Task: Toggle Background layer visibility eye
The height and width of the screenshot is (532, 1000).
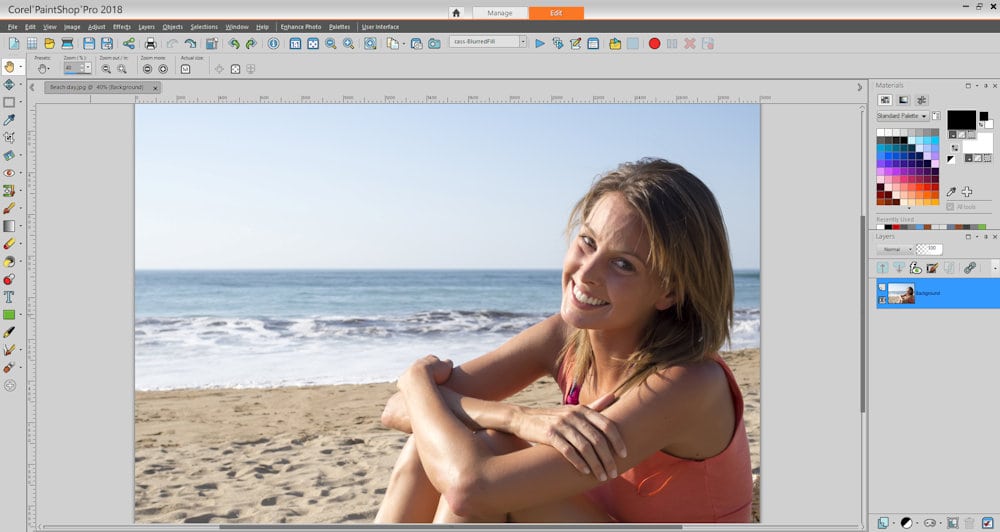Action: [882, 287]
